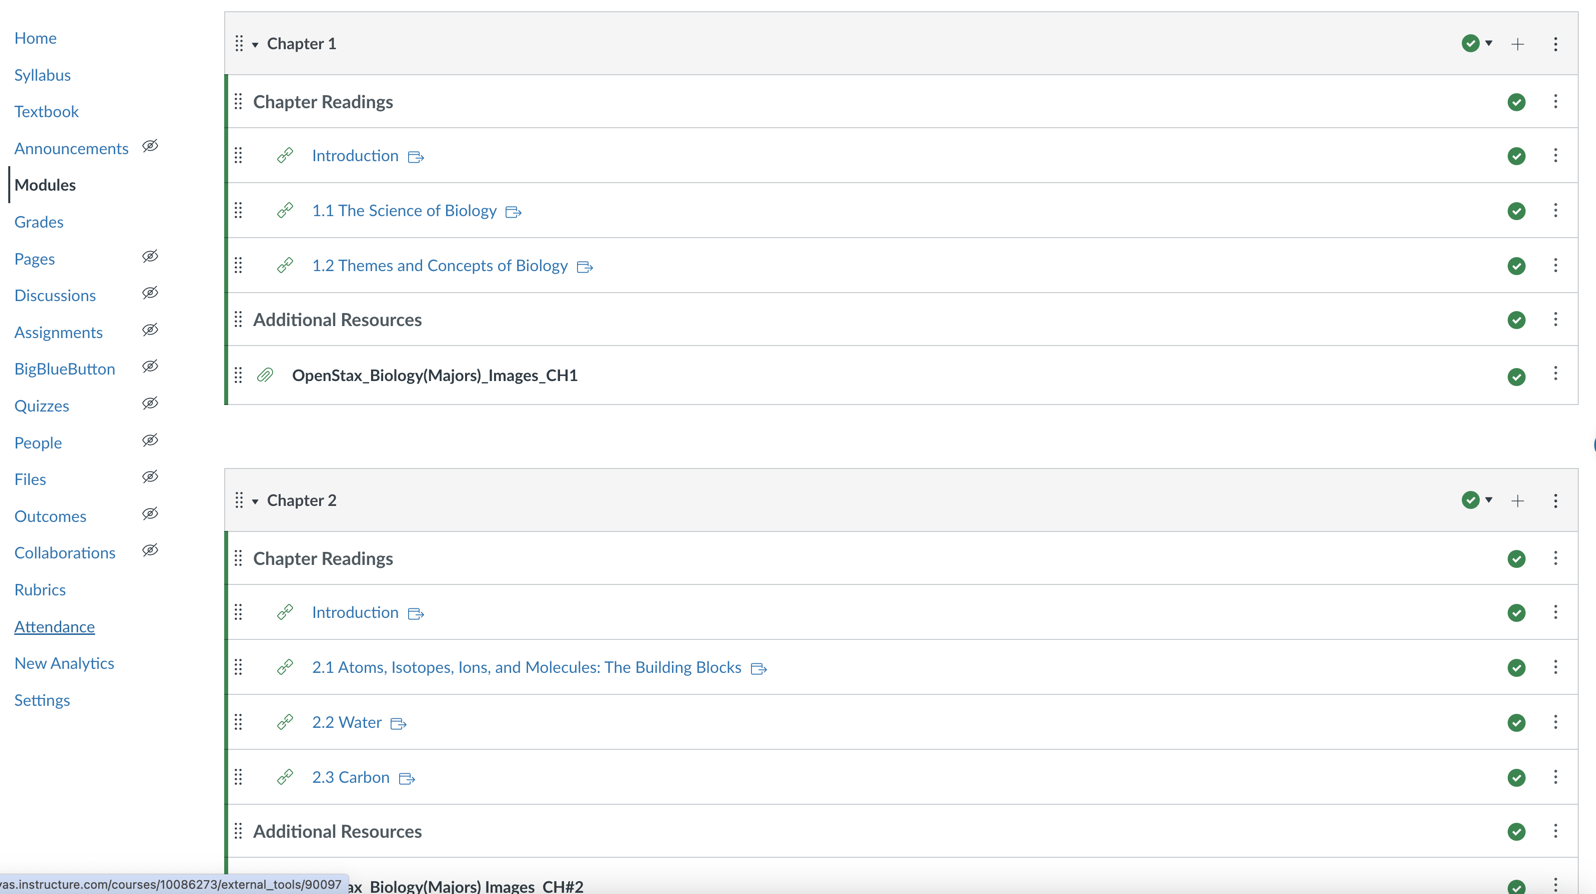Open the Attendance link
This screenshot has width=1596, height=894.
(54, 627)
